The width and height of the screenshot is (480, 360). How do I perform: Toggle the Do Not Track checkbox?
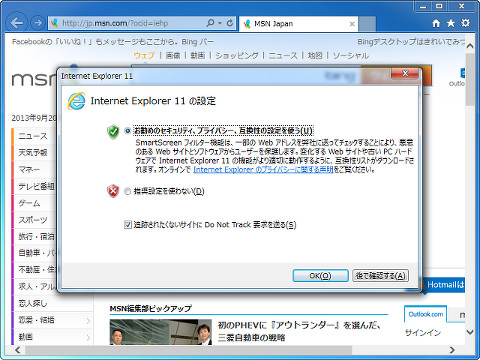tap(127, 225)
